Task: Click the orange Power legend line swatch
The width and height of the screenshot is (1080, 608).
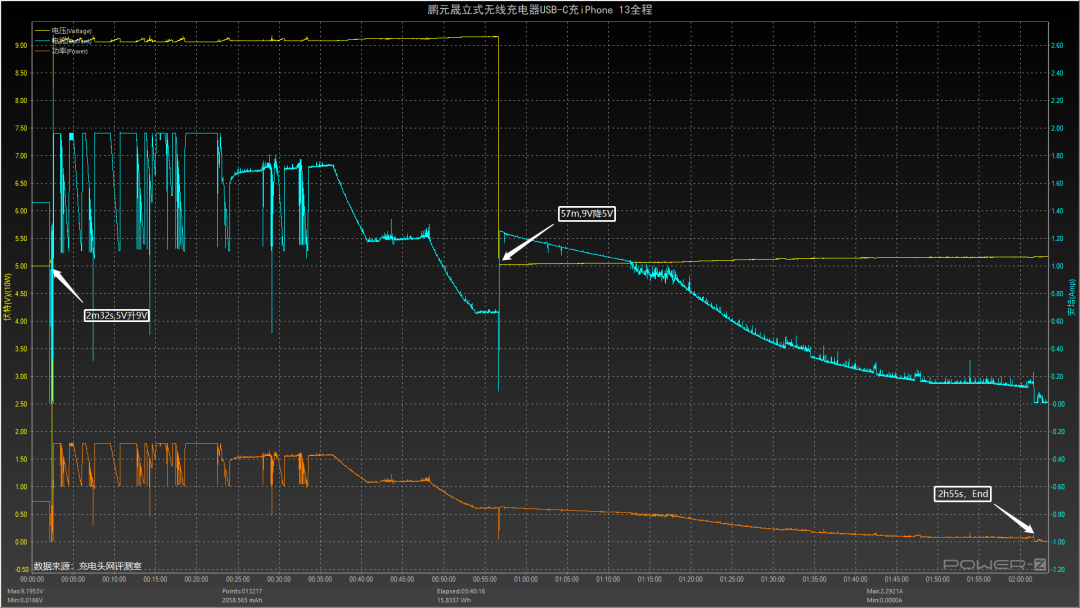Action: tap(41, 51)
